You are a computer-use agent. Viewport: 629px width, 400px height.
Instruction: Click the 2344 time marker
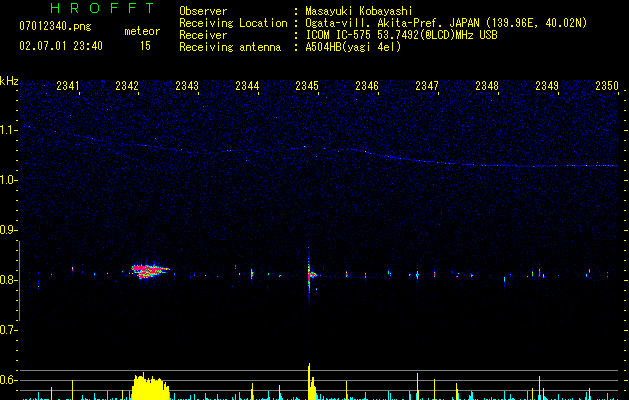(247, 86)
